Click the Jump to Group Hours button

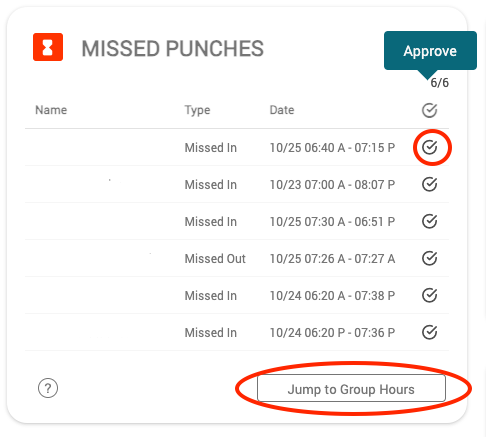point(351,388)
